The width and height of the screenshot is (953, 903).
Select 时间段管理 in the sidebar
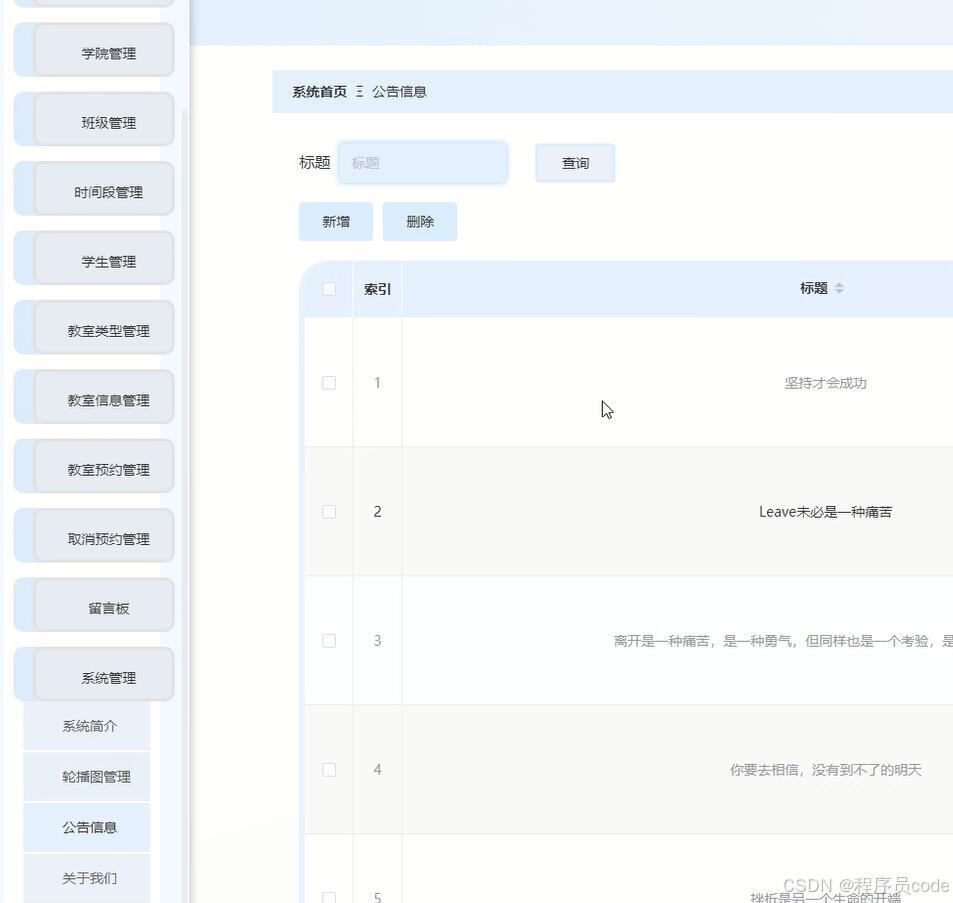coord(92,188)
